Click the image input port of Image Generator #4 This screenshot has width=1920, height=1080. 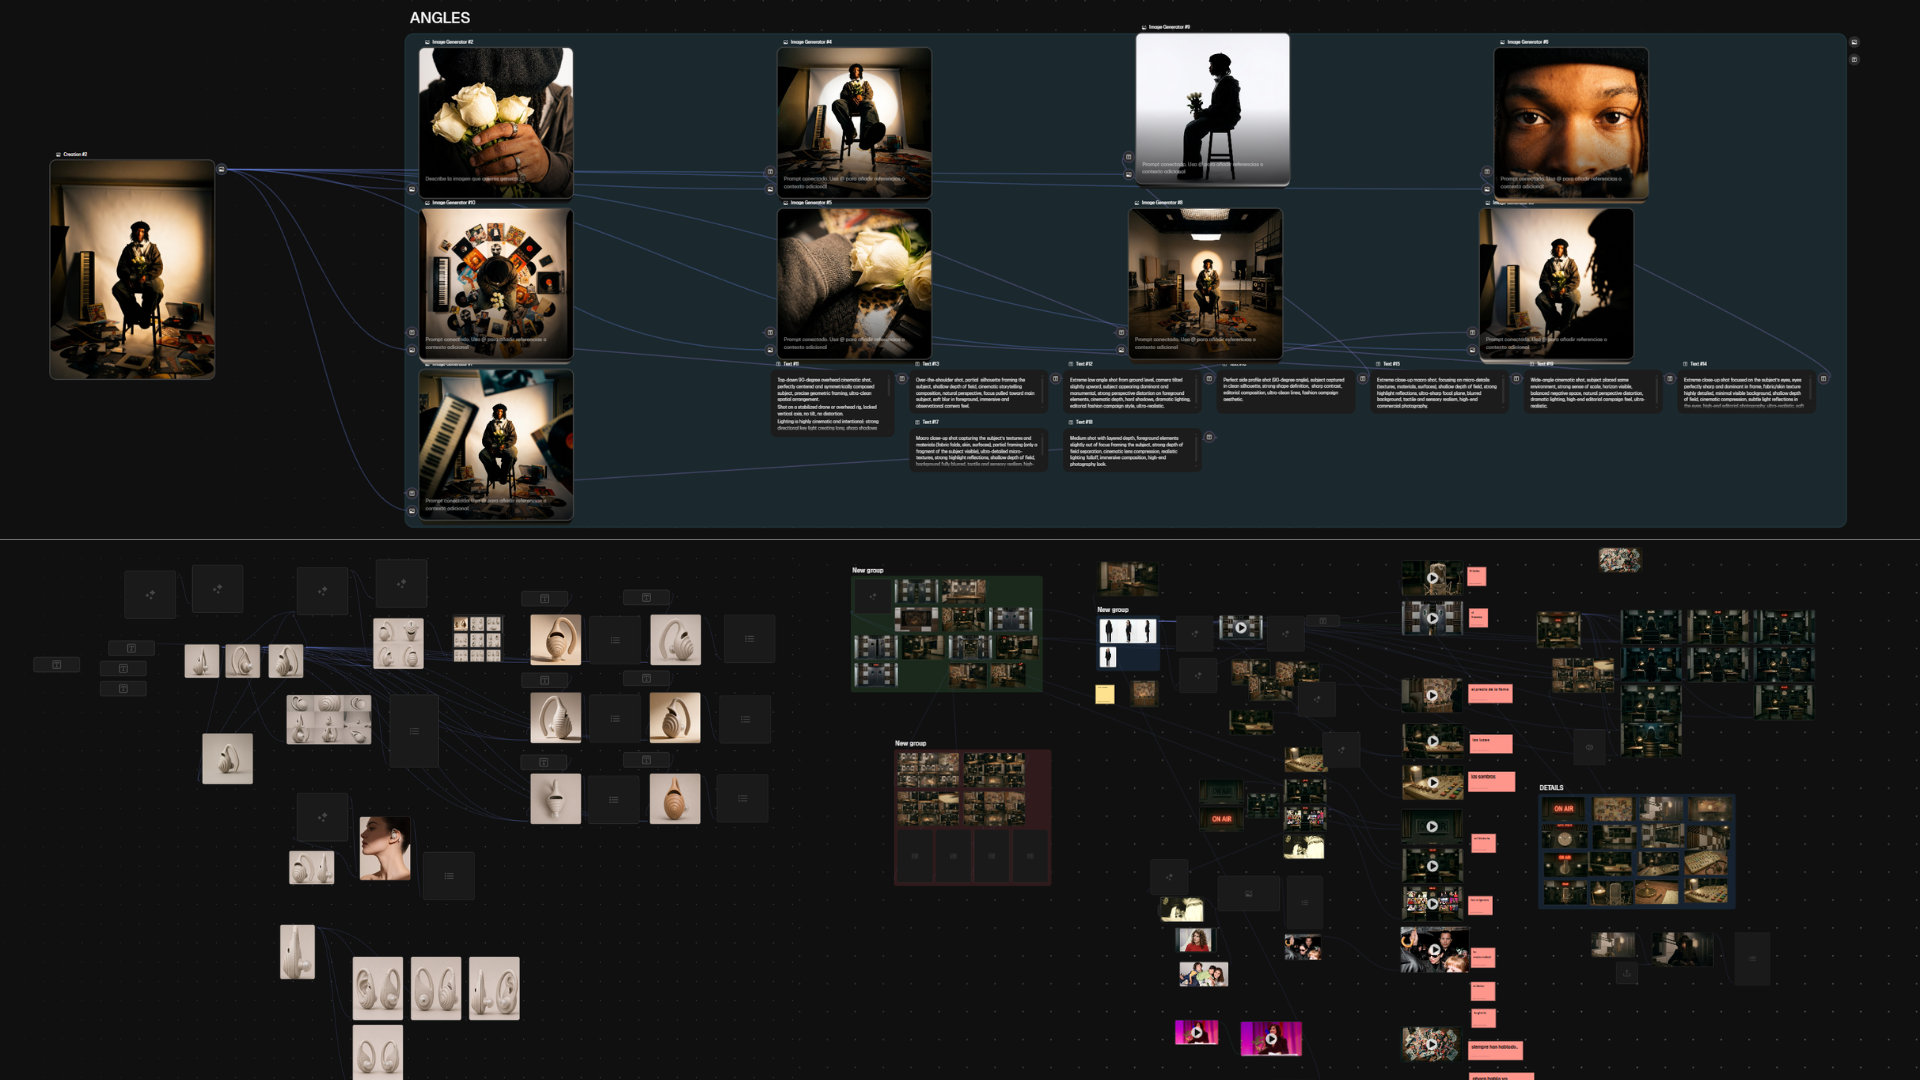[x=770, y=189]
